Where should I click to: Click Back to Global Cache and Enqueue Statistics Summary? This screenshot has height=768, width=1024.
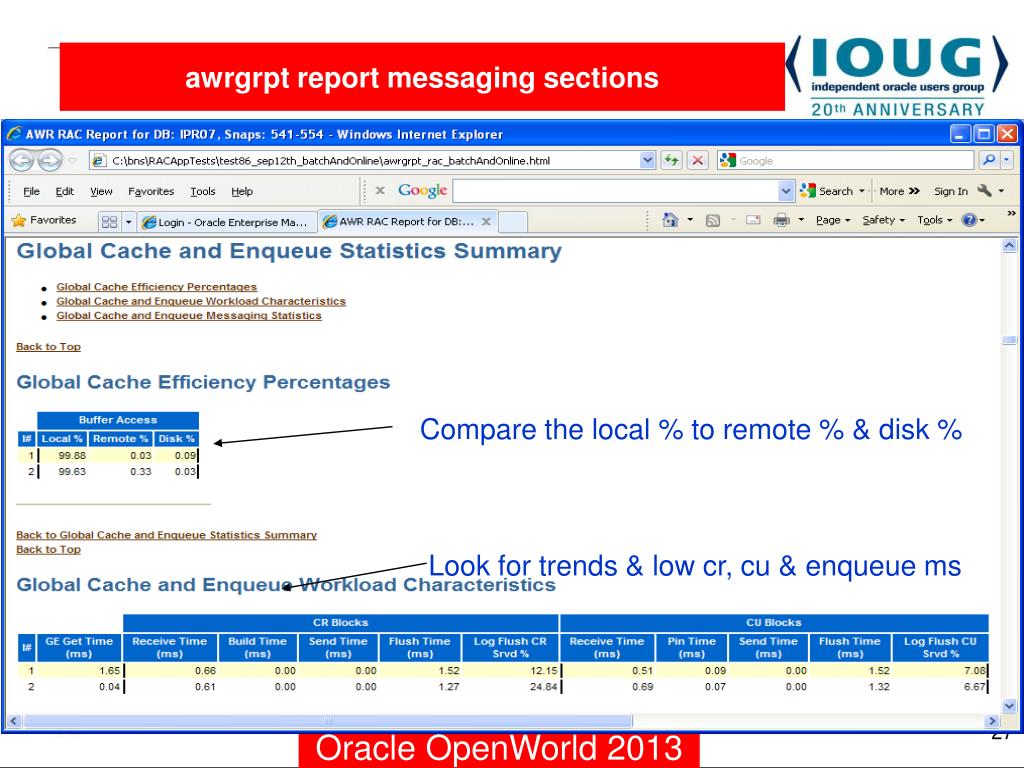pos(167,535)
